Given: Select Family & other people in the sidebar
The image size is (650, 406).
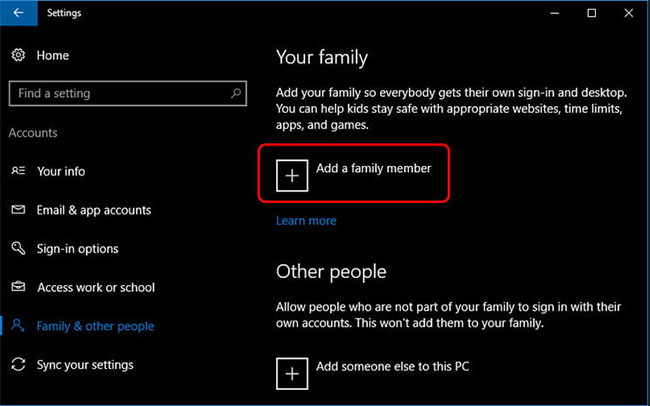Looking at the screenshot, I should tap(95, 326).
